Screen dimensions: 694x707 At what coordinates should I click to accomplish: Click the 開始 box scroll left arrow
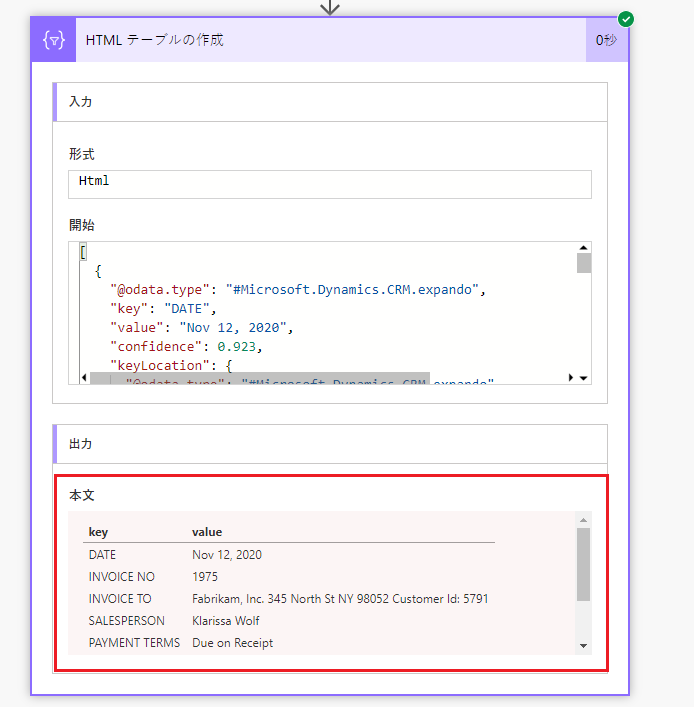tap(84, 377)
